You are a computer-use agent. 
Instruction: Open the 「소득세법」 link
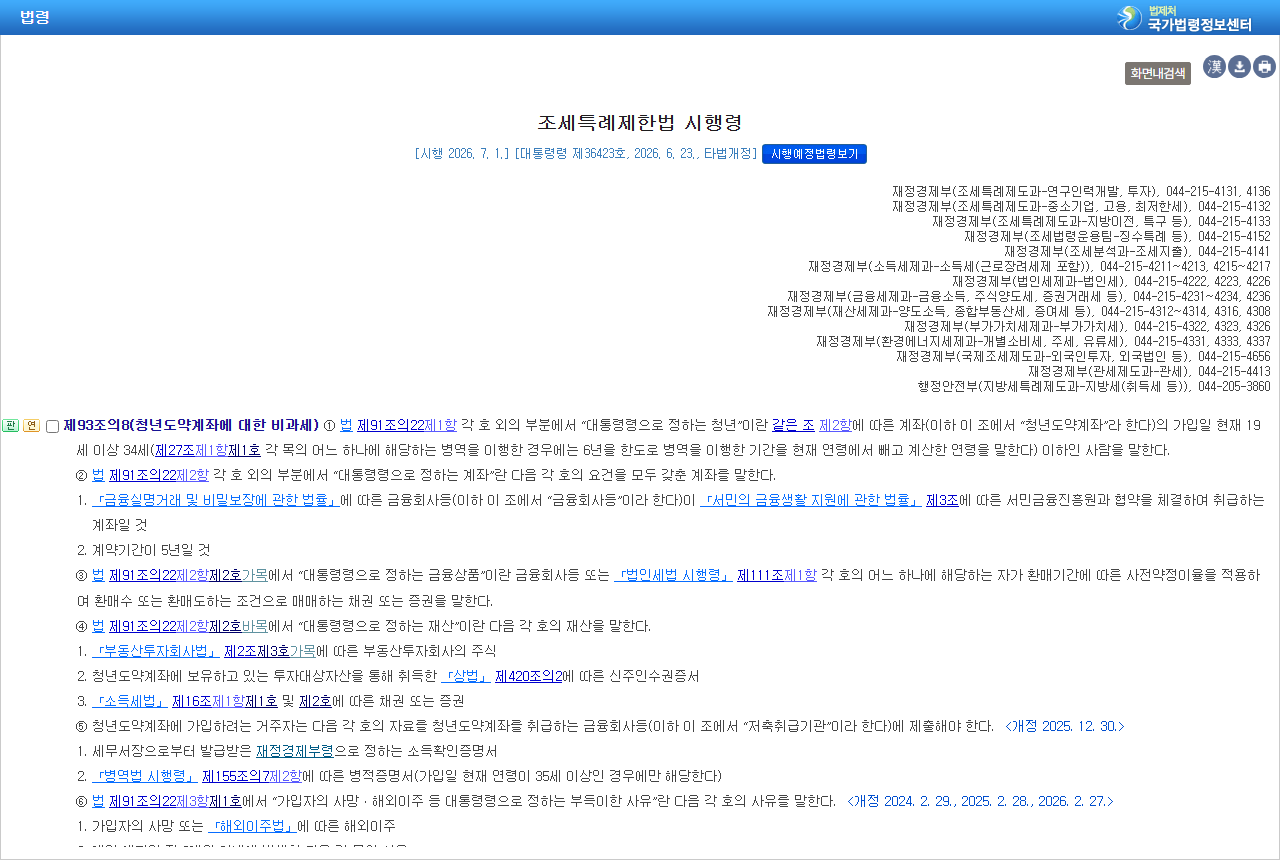pyautogui.click(x=130, y=701)
